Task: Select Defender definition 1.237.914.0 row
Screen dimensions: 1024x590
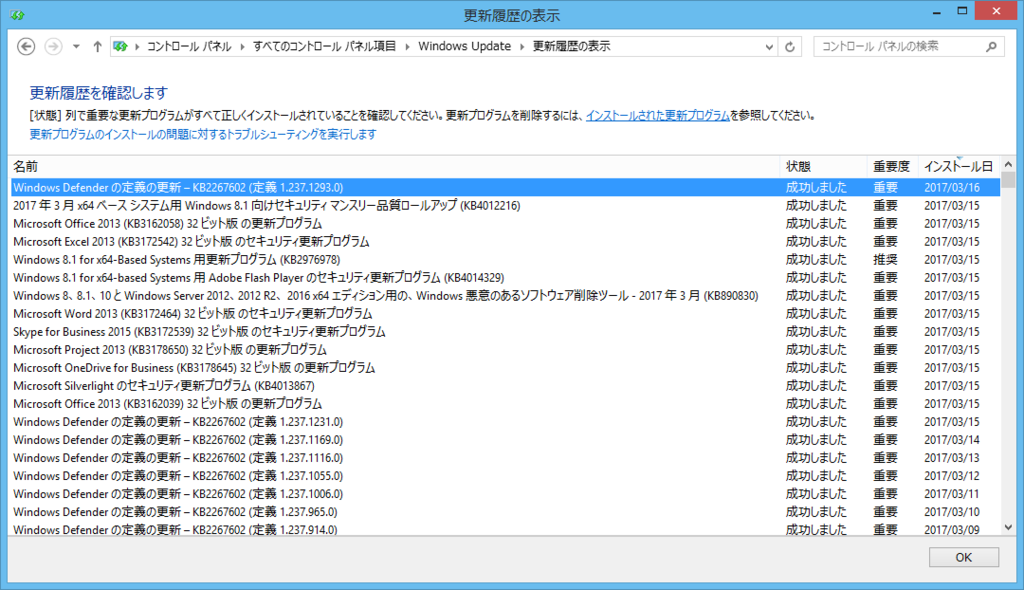Action: coord(505,529)
